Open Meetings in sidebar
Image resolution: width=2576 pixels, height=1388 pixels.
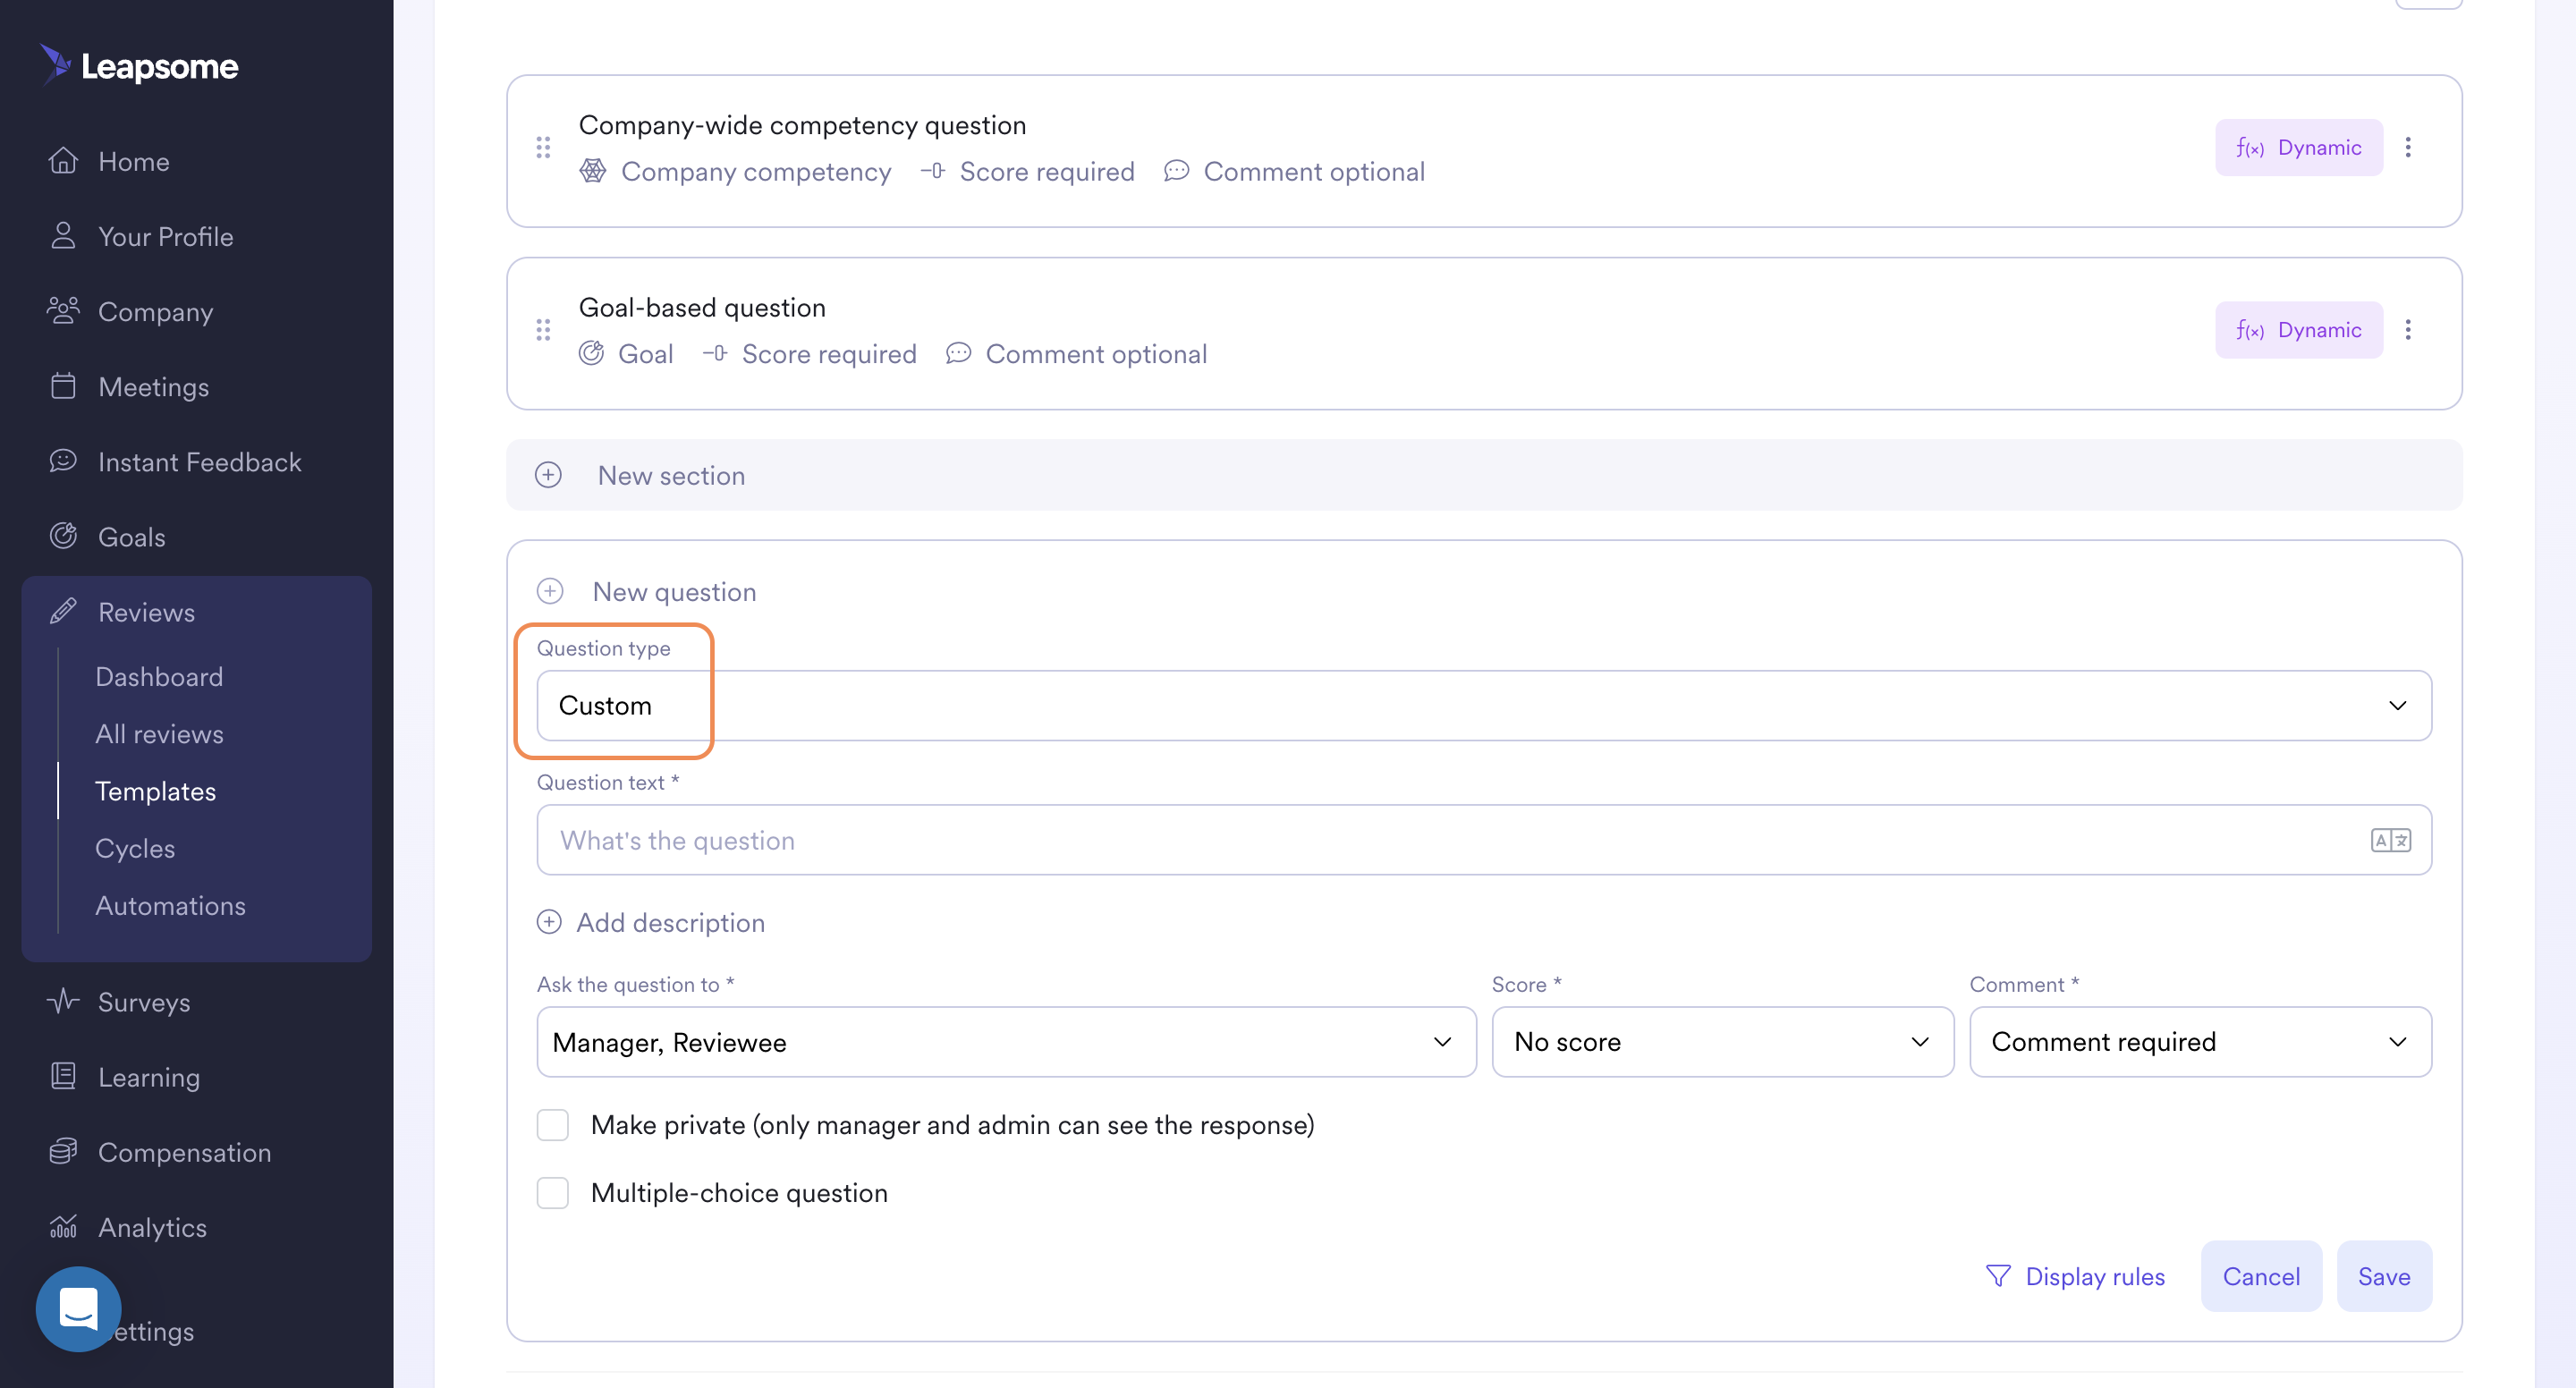click(153, 387)
